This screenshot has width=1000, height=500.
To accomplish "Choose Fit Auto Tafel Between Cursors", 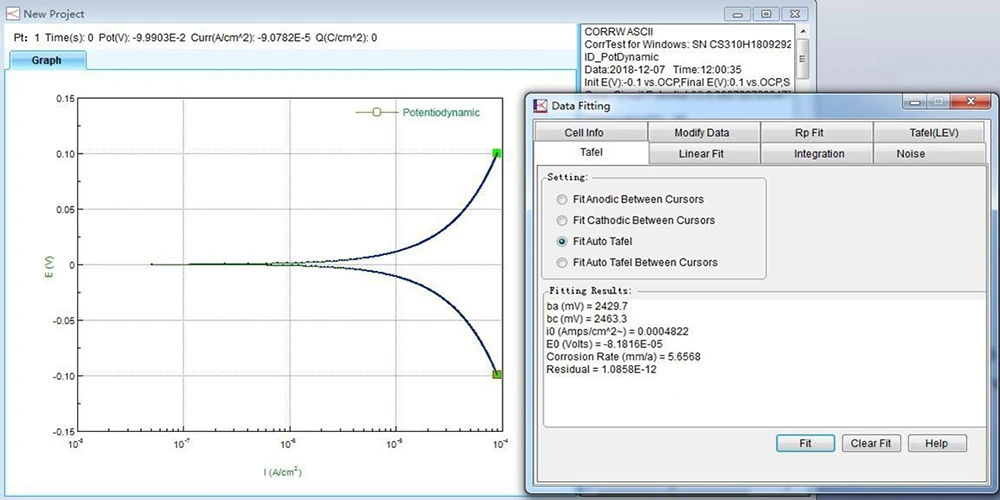I will [x=562, y=262].
